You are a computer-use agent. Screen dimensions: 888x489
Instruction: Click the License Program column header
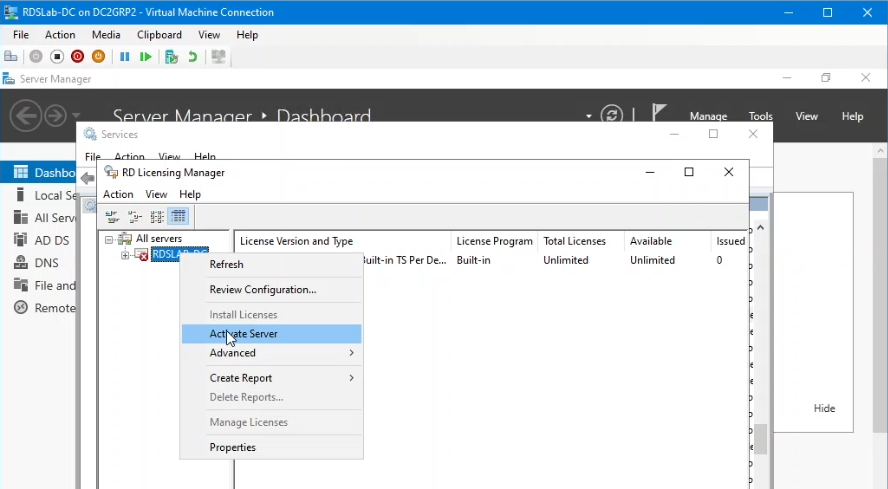[494, 241]
